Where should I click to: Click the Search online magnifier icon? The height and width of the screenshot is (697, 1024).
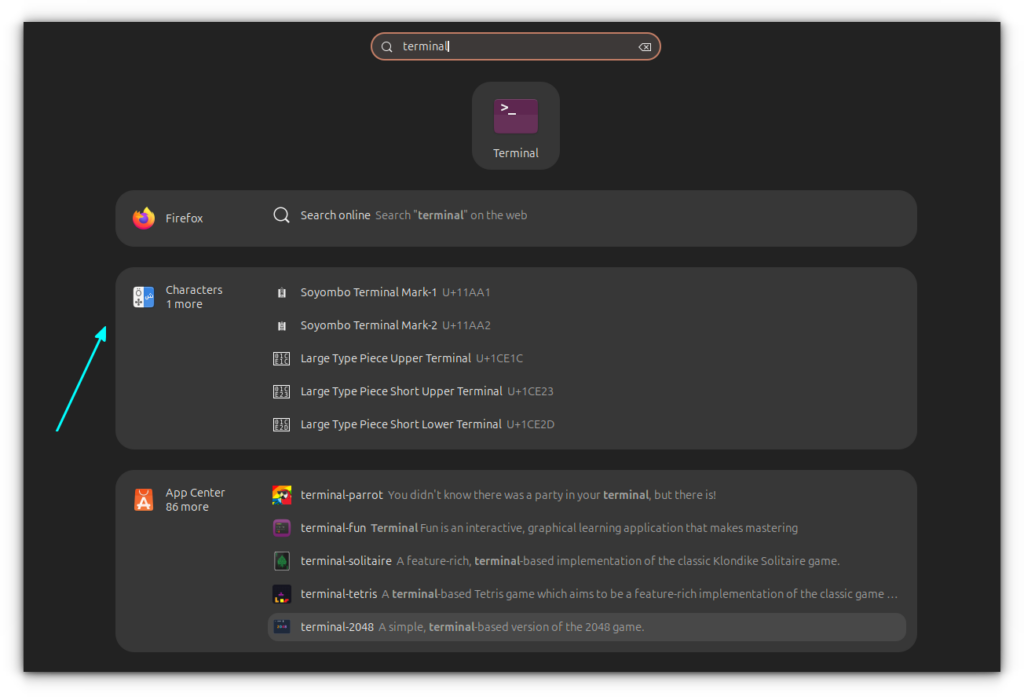pyautogui.click(x=281, y=215)
